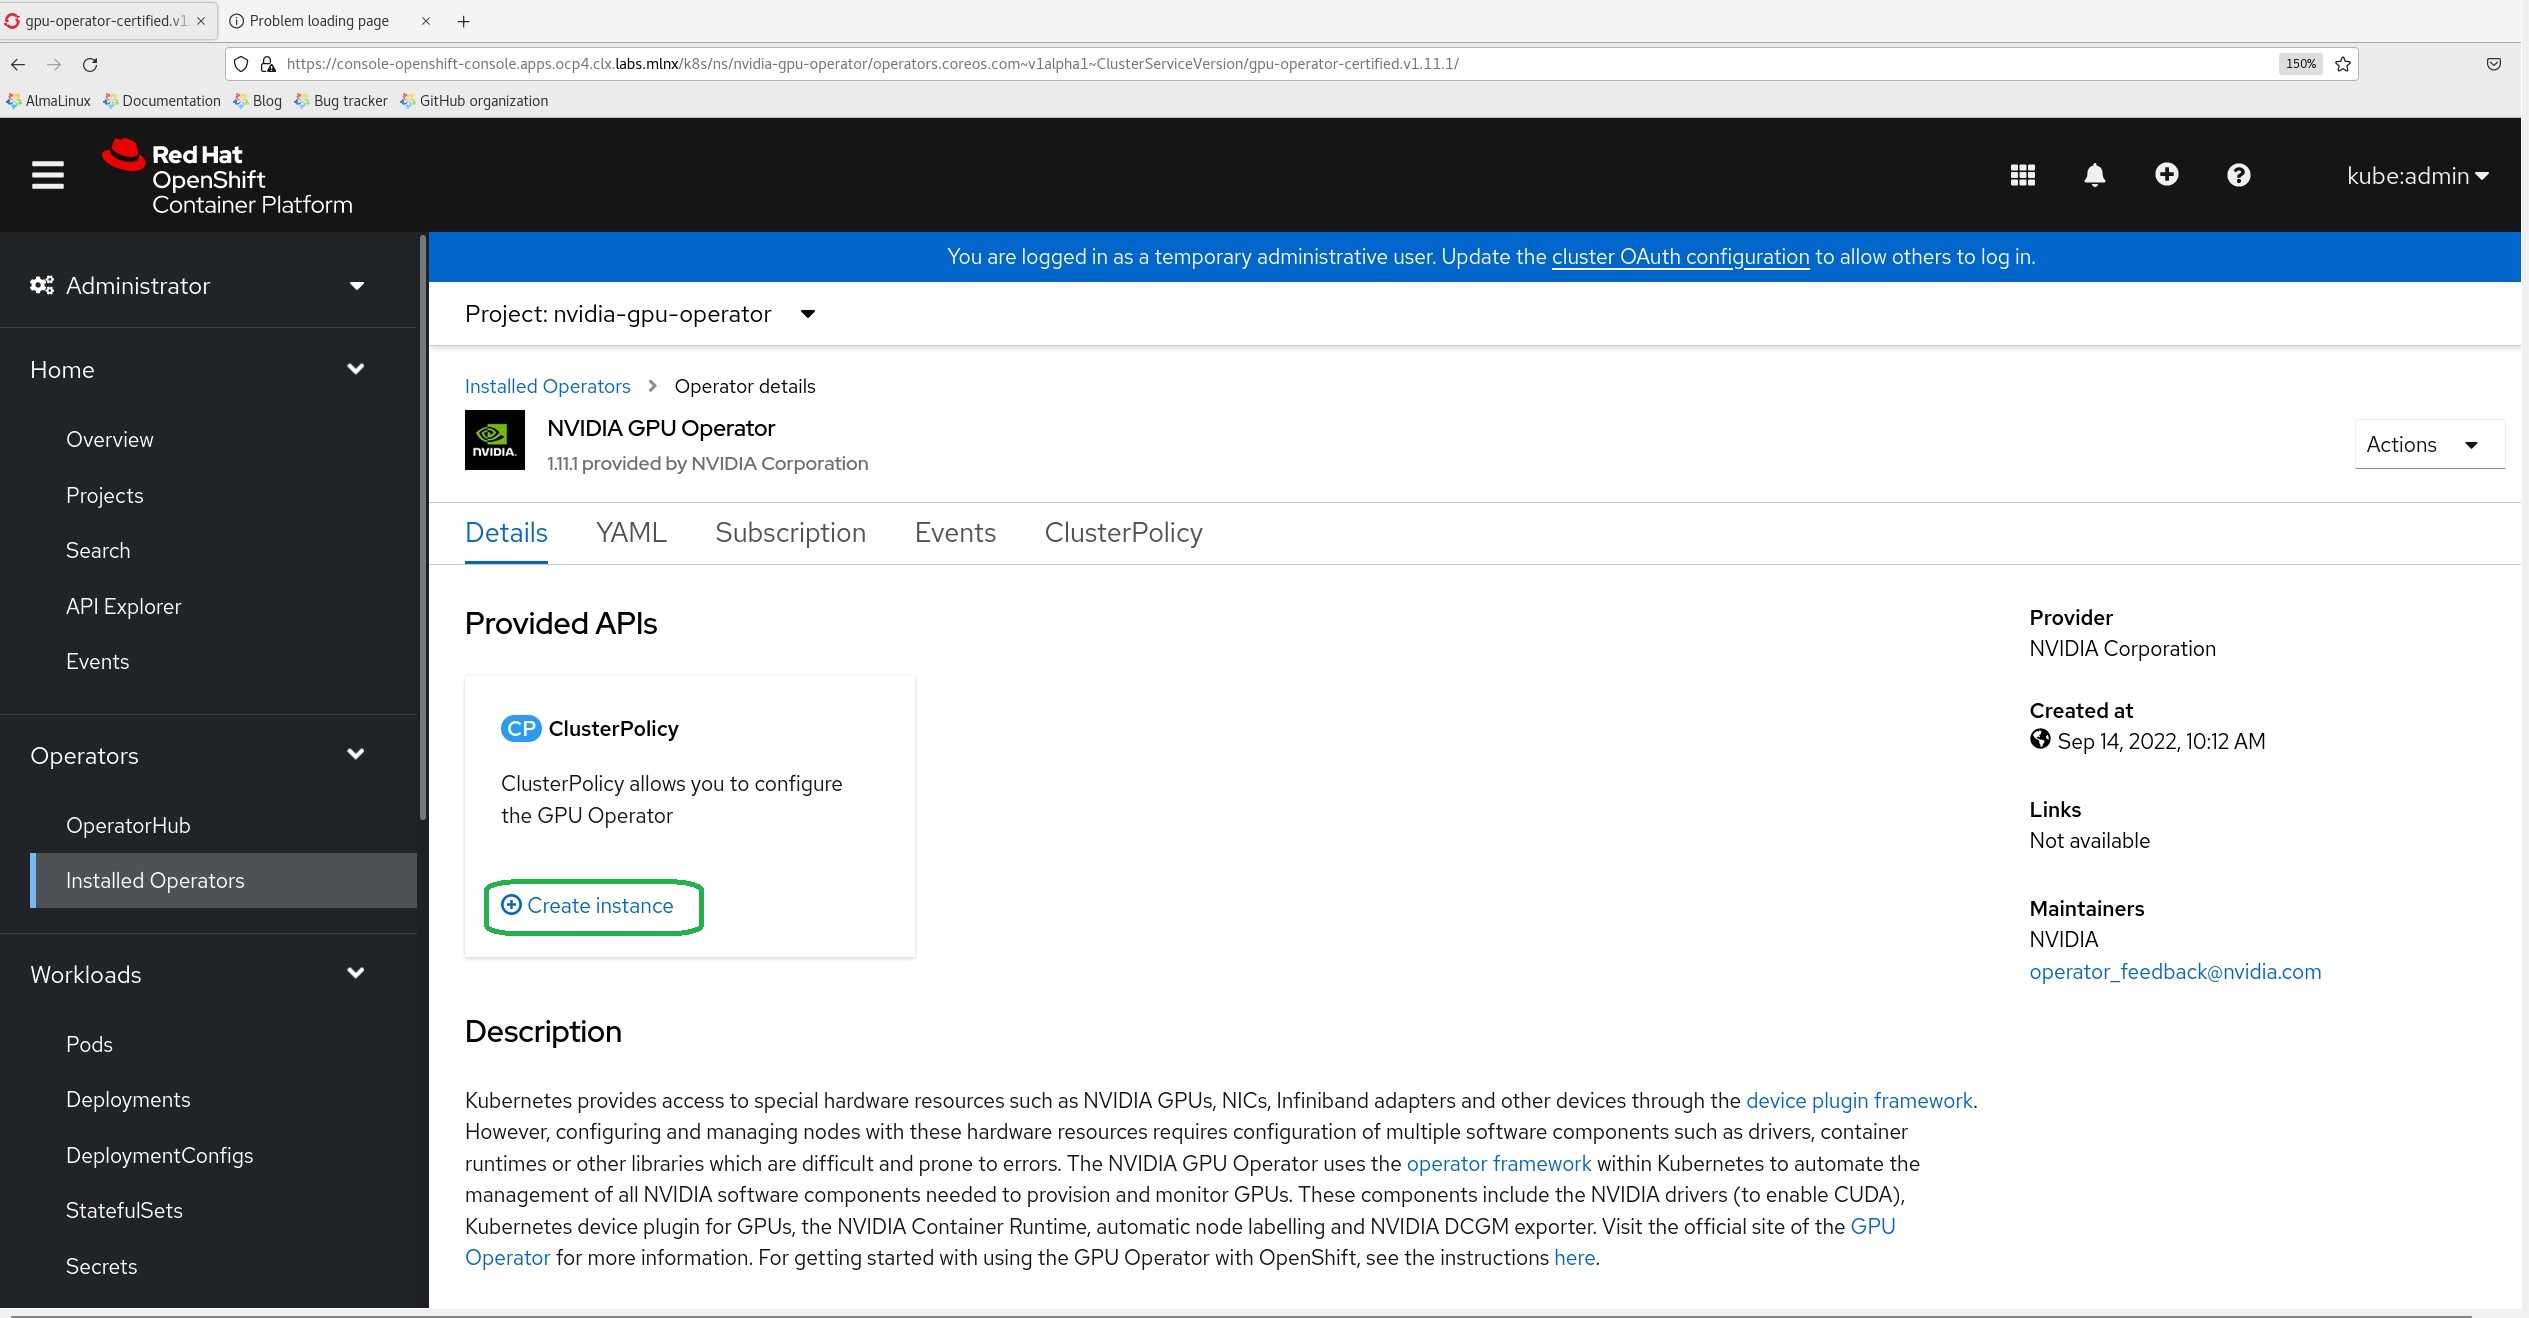Open the Project nvidia-gpu-operator dropdown
The image size is (2529, 1318).
pos(641,314)
